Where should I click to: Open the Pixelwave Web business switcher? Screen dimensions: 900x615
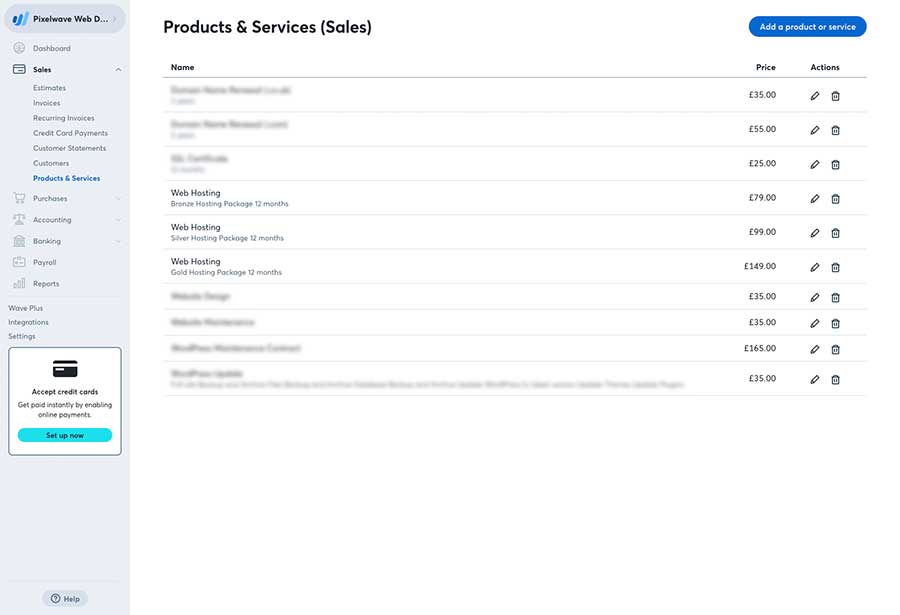(65, 19)
